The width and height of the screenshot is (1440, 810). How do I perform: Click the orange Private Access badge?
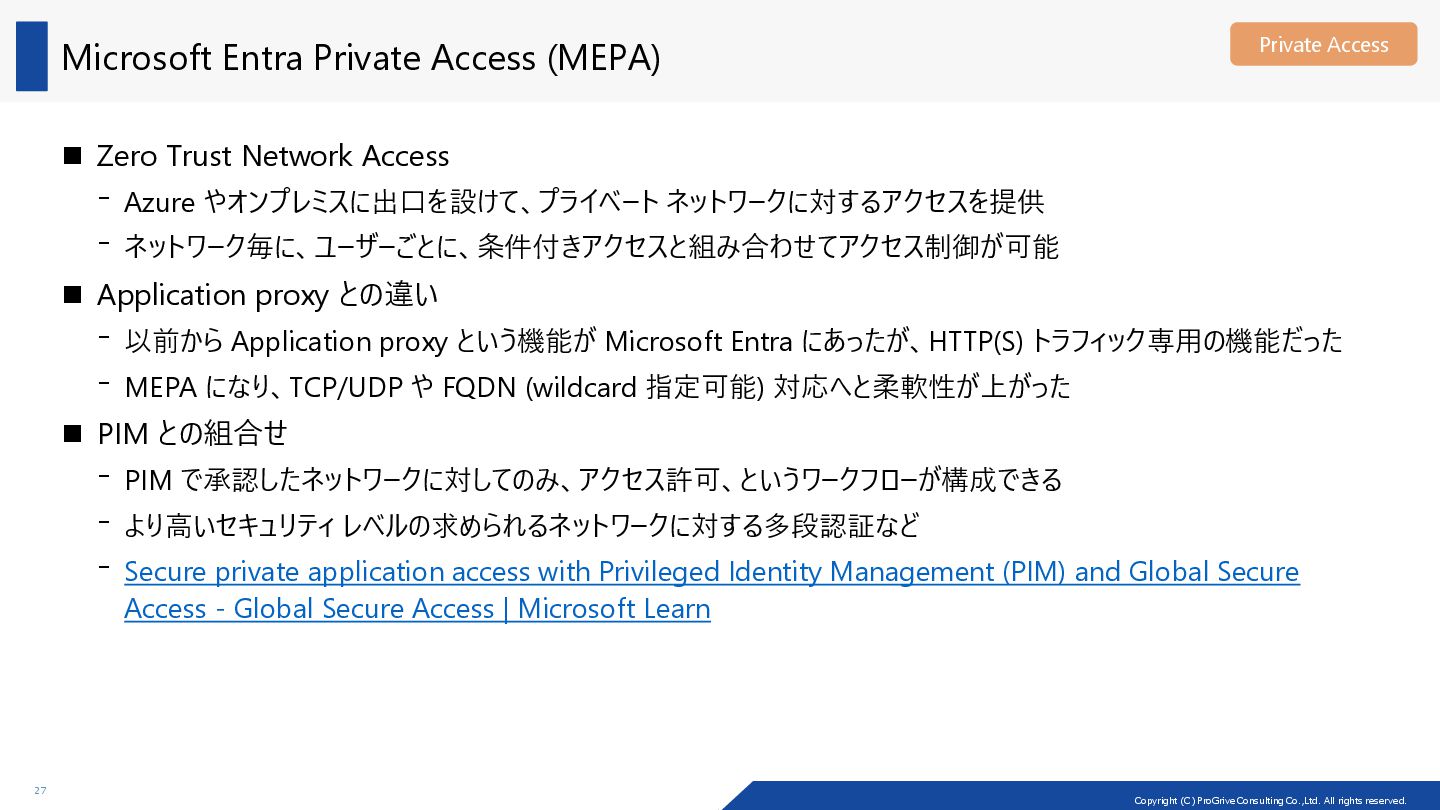1323,45
